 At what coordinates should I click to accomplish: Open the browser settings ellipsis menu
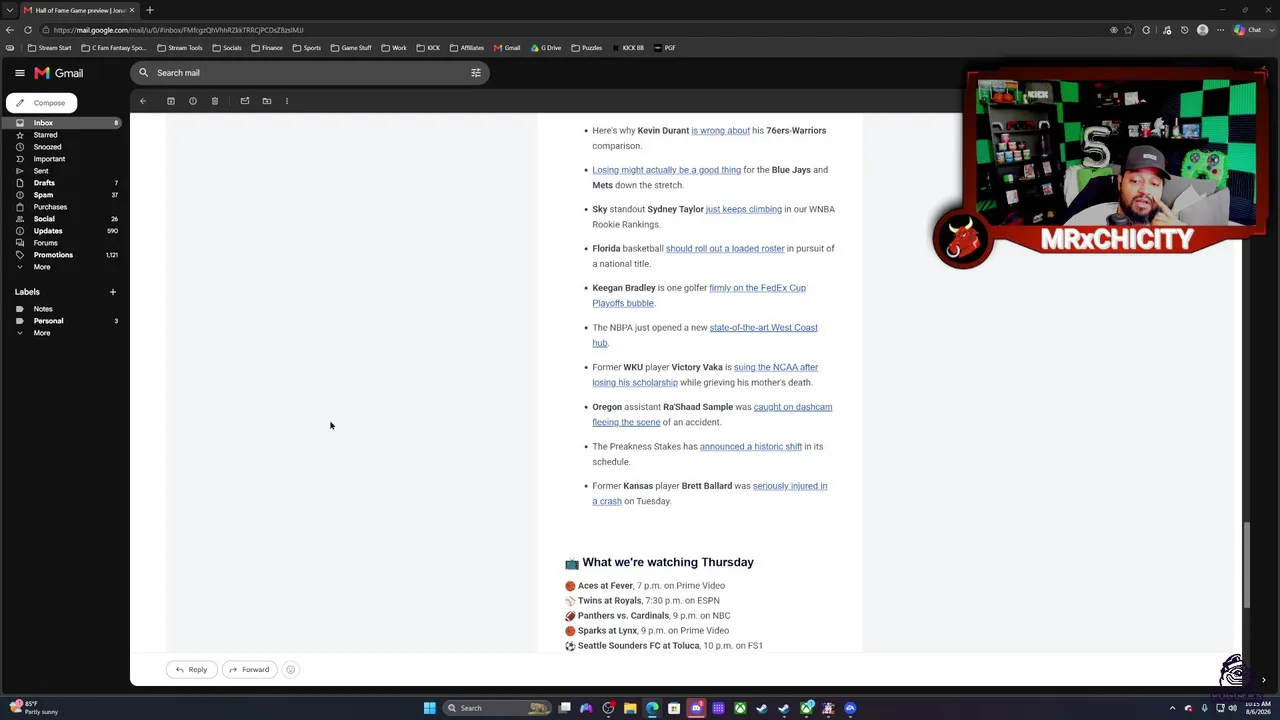pyautogui.click(x=1220, y=30)
